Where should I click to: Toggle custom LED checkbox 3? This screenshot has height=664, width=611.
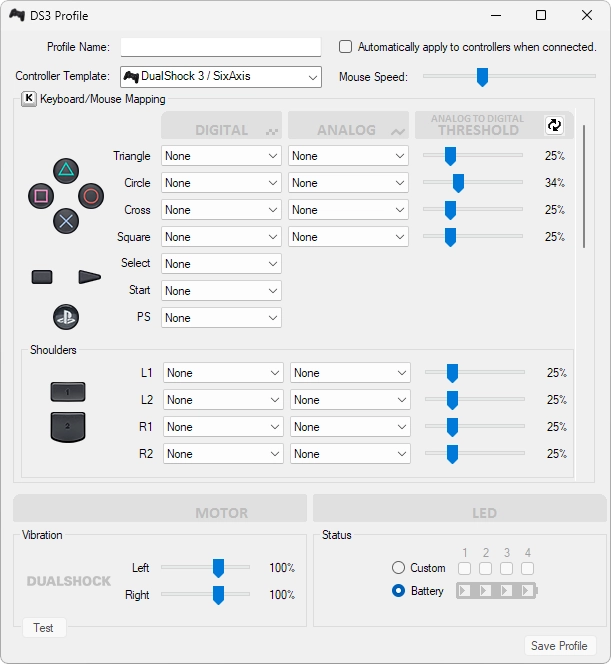tap(506, 568)
